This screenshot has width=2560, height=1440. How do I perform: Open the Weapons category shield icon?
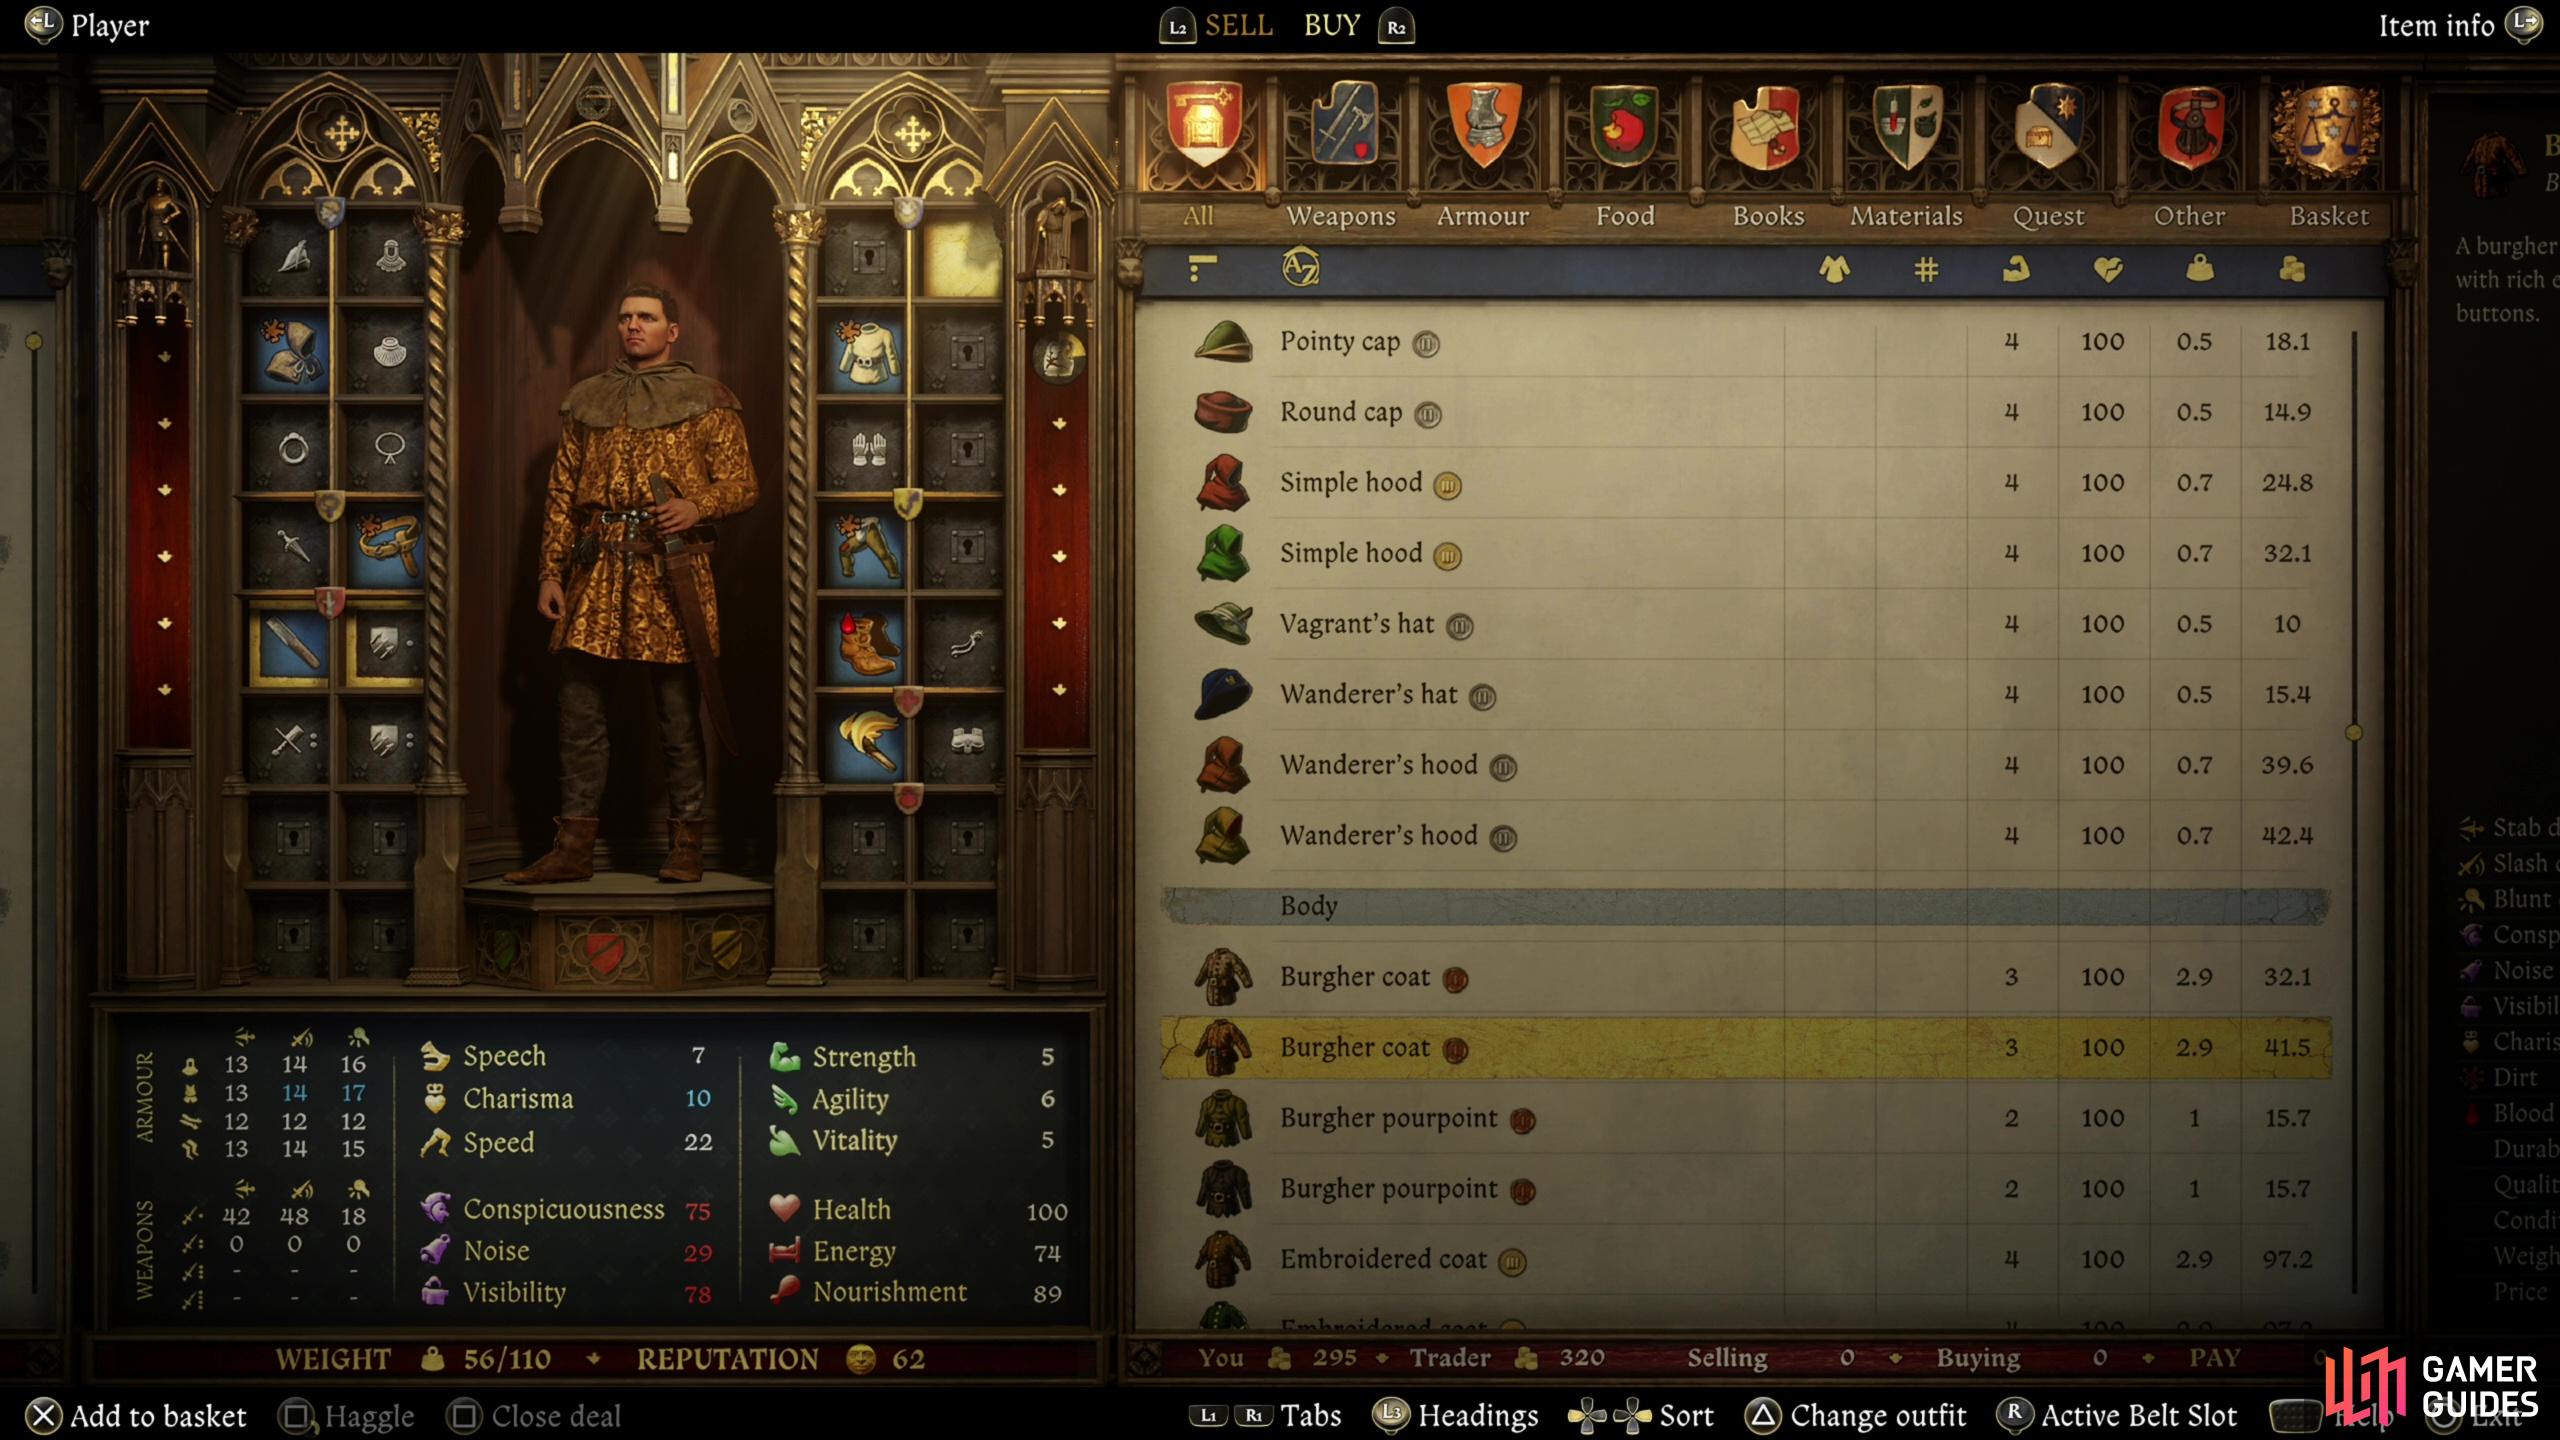[1343, 125]
